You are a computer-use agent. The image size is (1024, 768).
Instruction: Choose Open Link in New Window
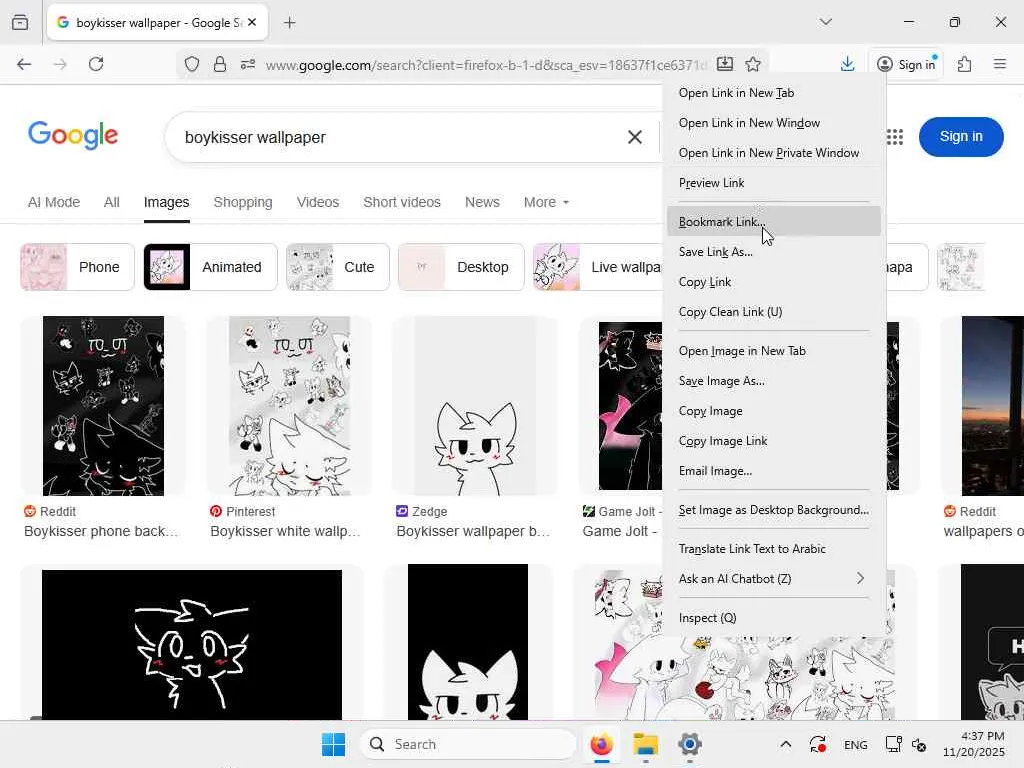(774, 123)
